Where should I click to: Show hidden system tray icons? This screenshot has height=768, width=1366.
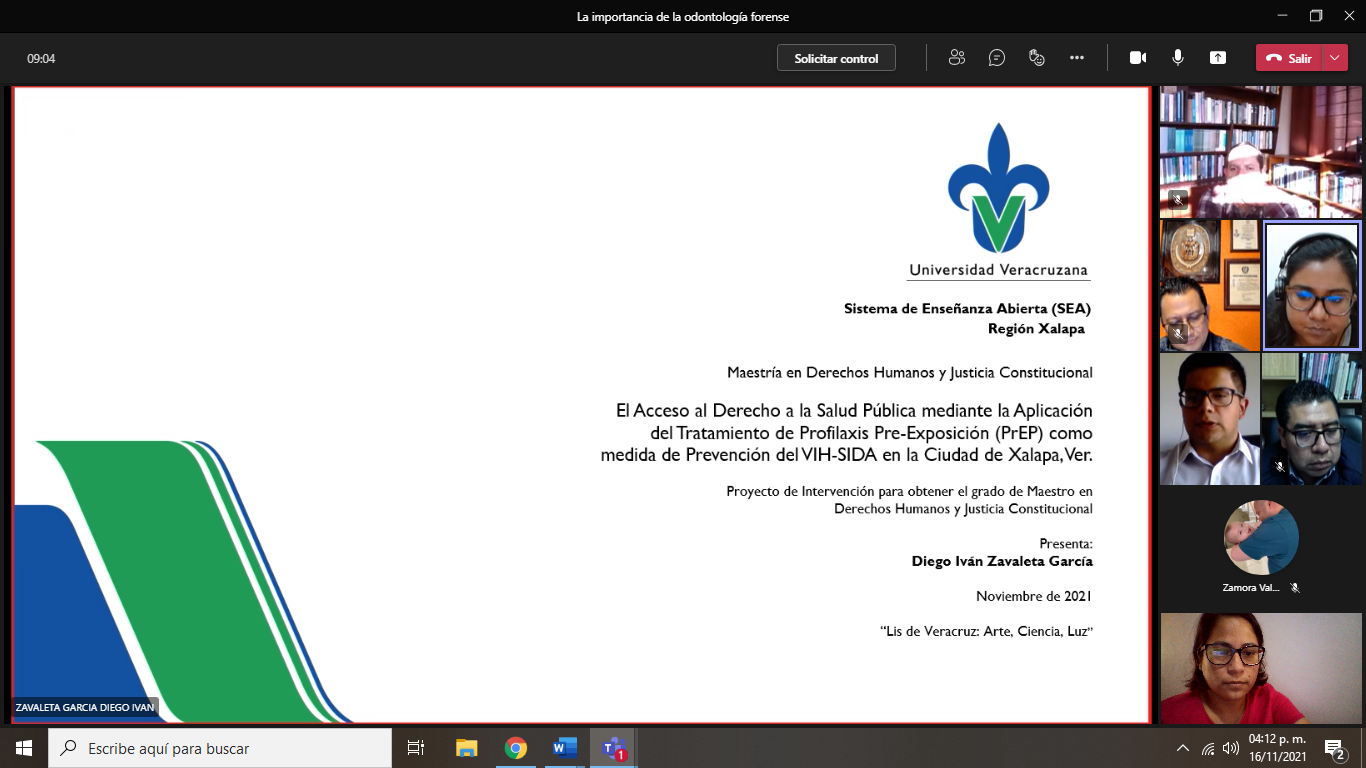click(1183, 748)
